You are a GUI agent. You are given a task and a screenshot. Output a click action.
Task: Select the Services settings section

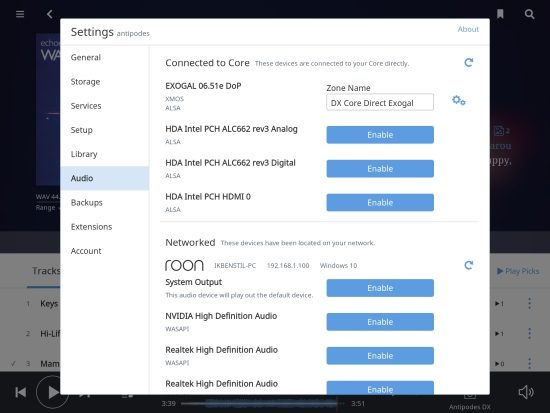tap(105, 106)
